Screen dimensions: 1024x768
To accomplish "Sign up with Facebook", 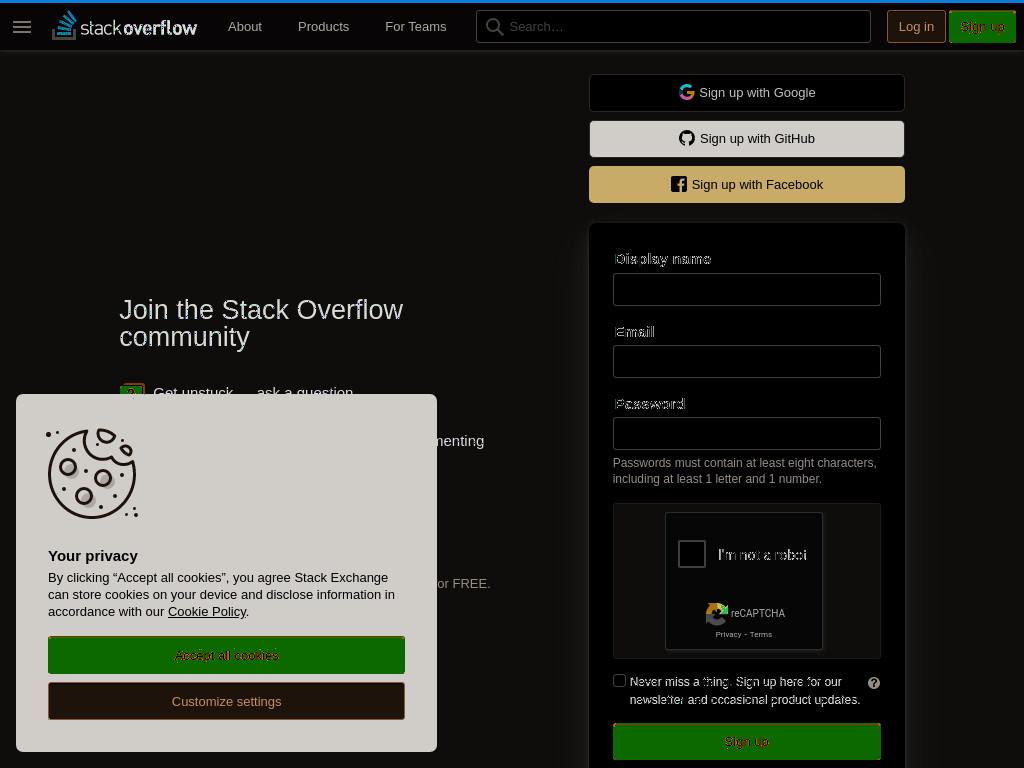I will [x=746, y=184].
